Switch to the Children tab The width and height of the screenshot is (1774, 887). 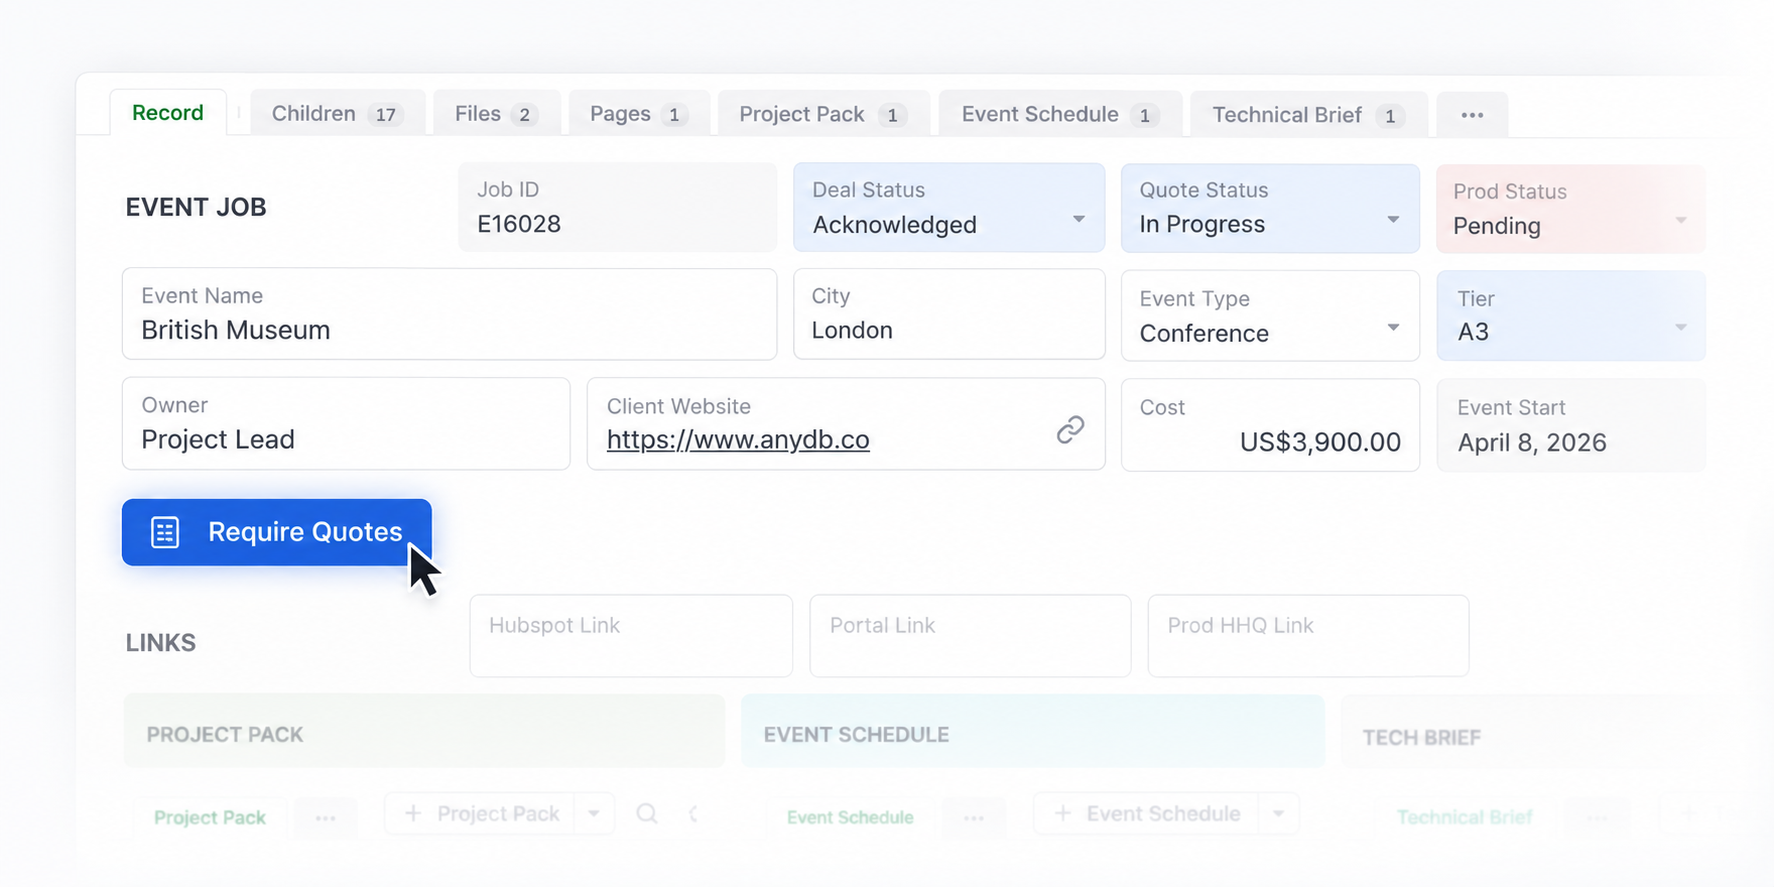pyautogui.click(x=338, y=114)
